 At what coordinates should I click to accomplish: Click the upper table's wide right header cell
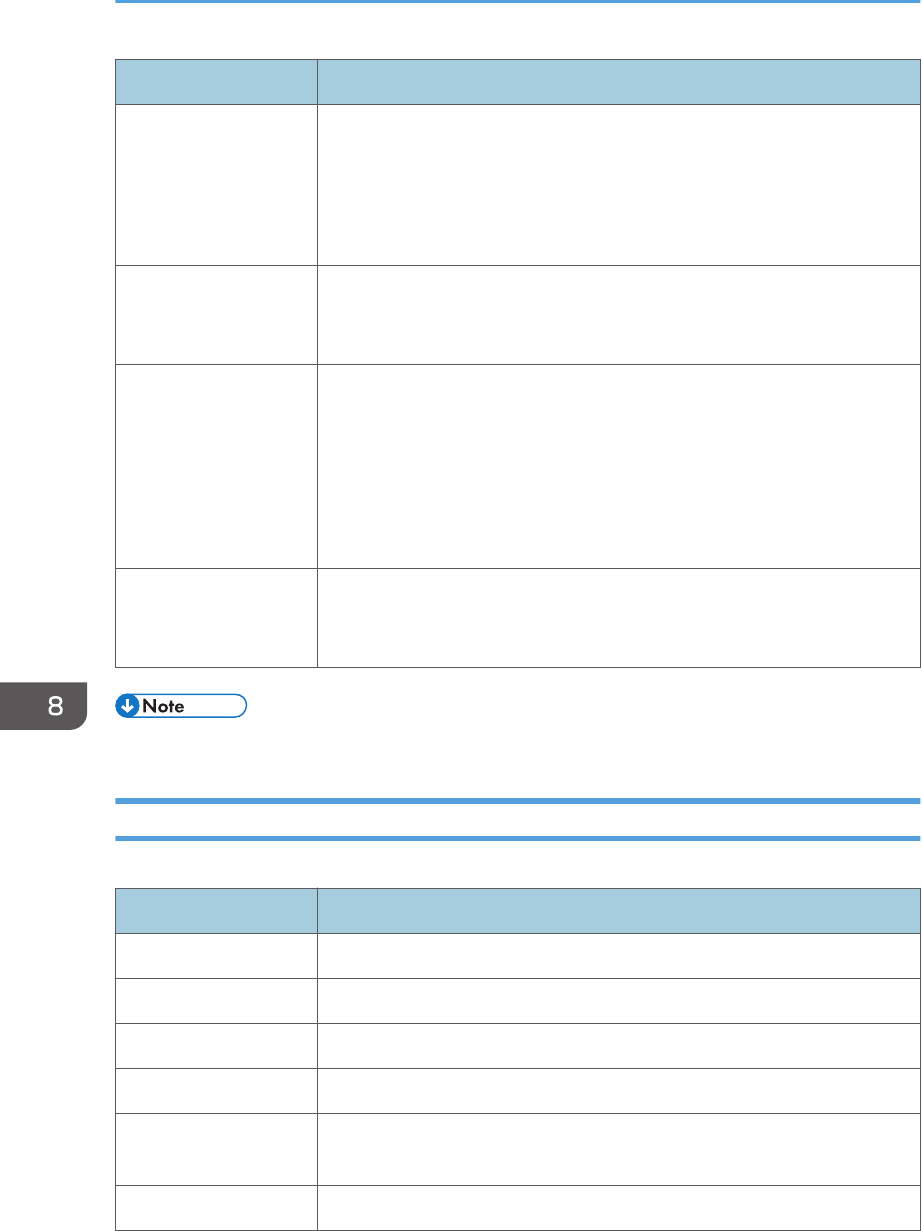618,81
